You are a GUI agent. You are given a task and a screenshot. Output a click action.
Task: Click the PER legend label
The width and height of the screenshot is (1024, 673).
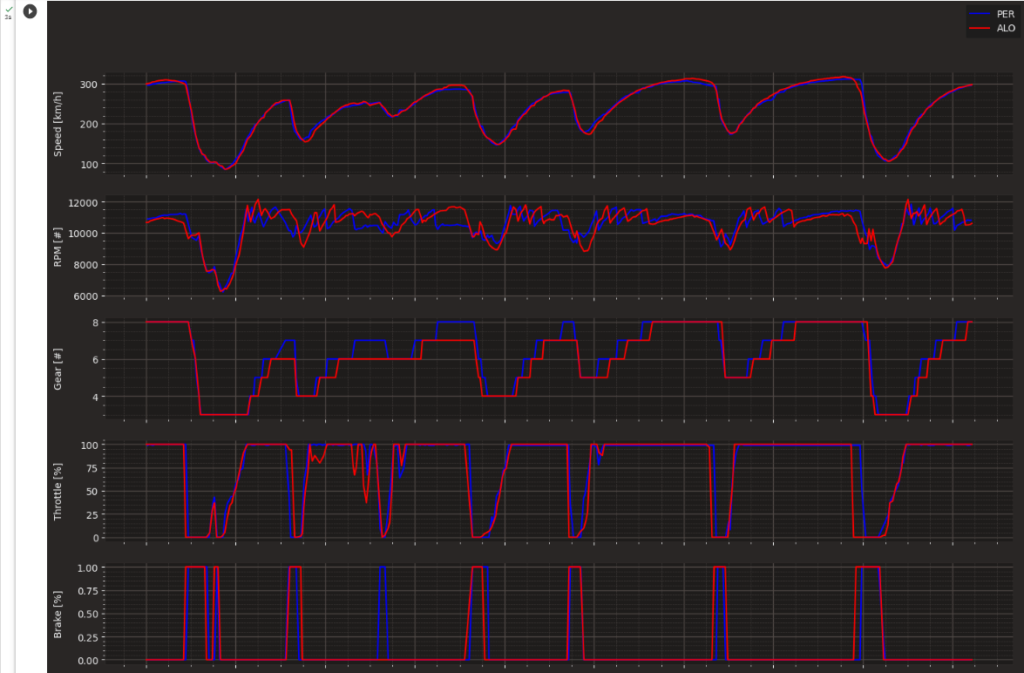tap(1005, 14)
